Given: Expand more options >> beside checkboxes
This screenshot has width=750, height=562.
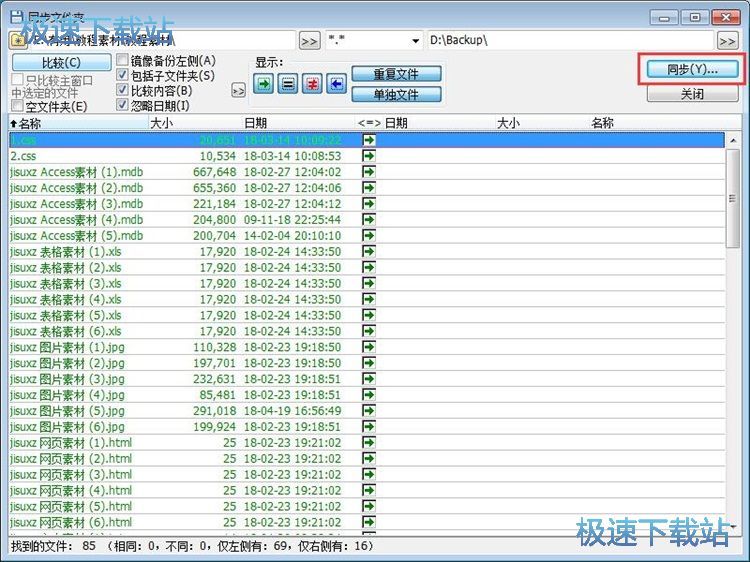Looking at the screenshot, I should coord(238,90).
